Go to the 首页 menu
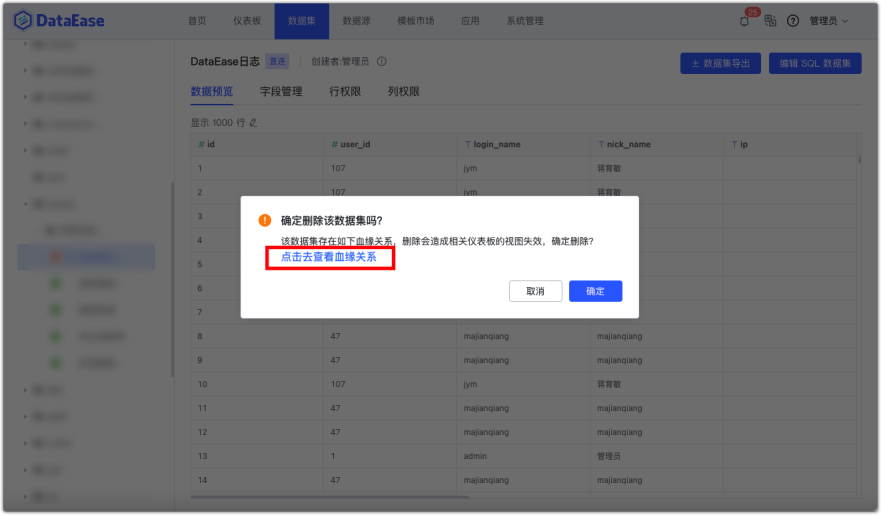The width and height of the screenshot is (881, 515). click(197, 21)
